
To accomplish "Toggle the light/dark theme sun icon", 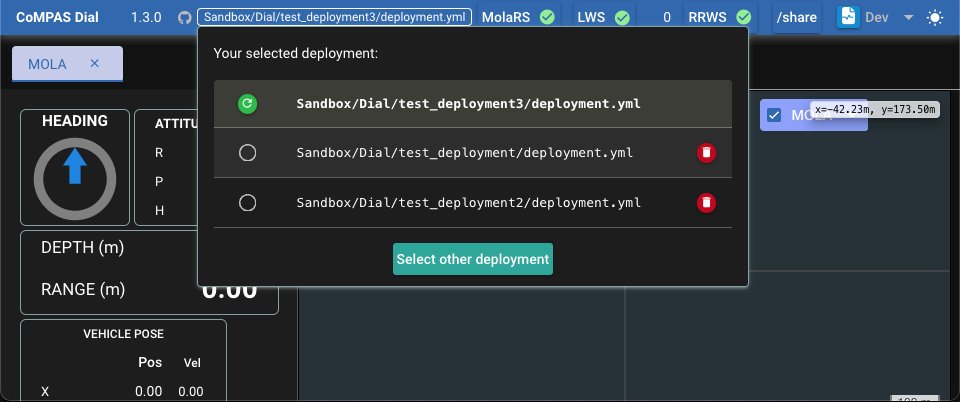I will 935,18.
